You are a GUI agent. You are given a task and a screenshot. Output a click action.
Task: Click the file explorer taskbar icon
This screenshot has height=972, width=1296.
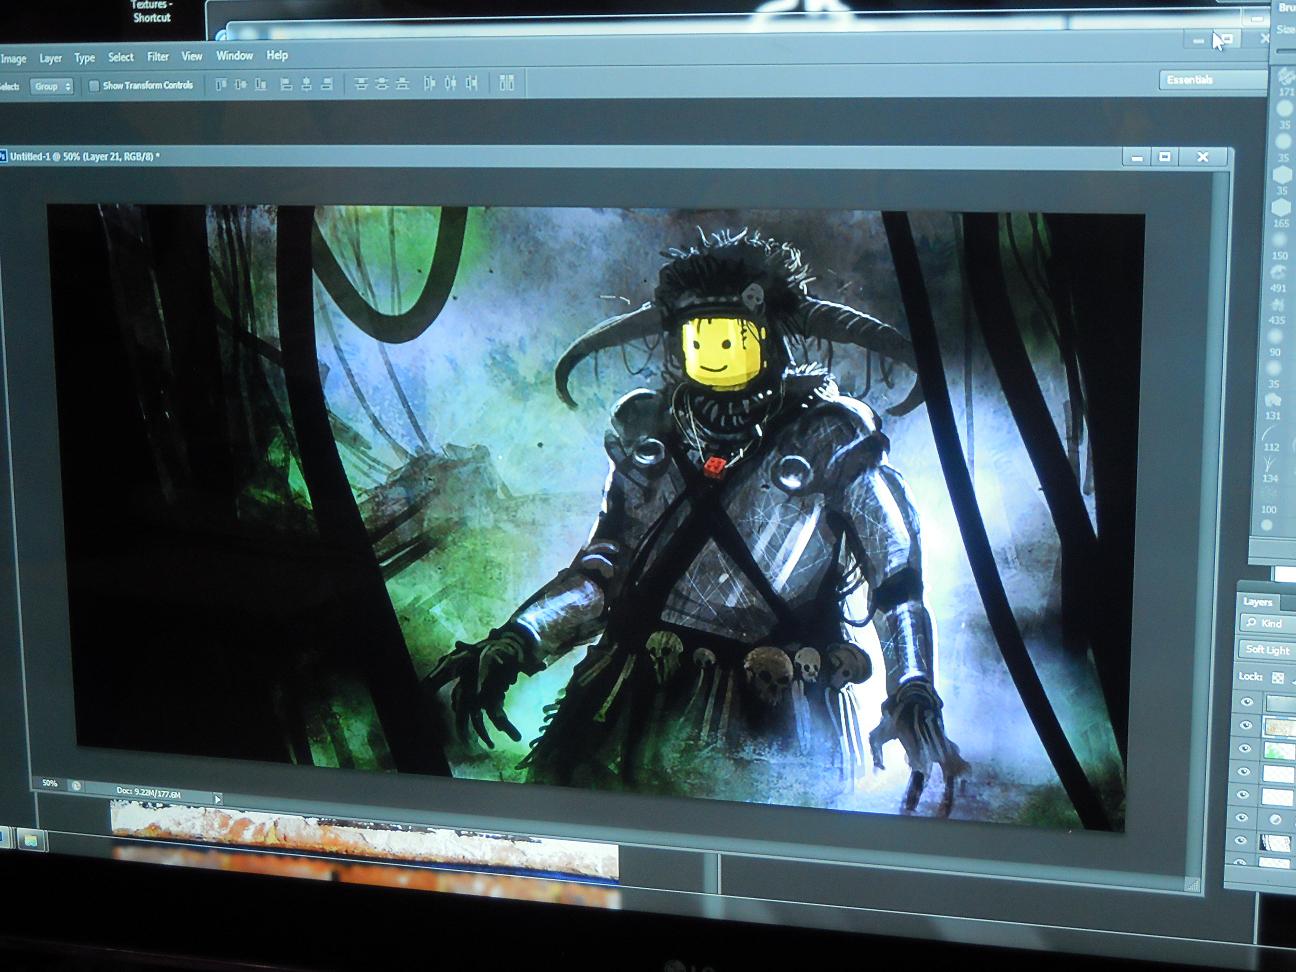pyautogui.click(x=31, y=840)
